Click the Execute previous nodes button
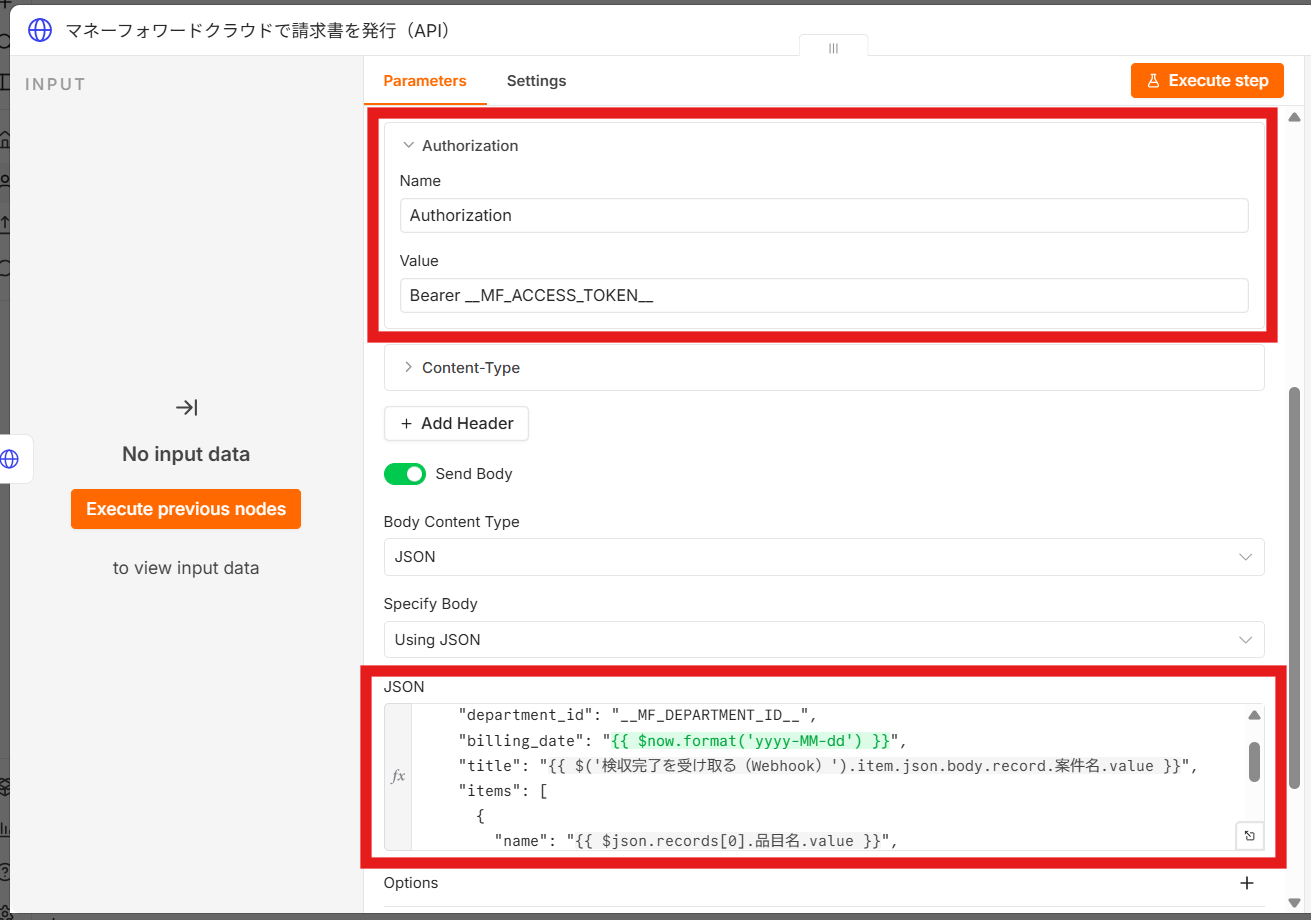The image size is (1311, 920). click(x=186, y=509)
